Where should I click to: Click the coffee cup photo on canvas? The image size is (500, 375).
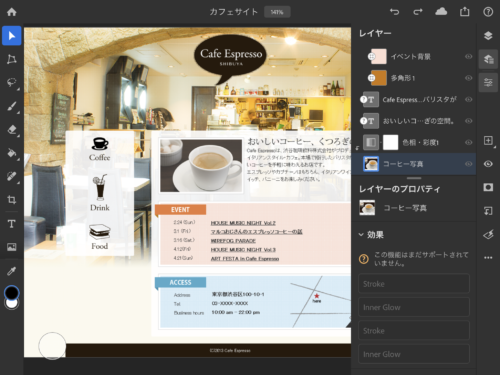pos(201,165)
